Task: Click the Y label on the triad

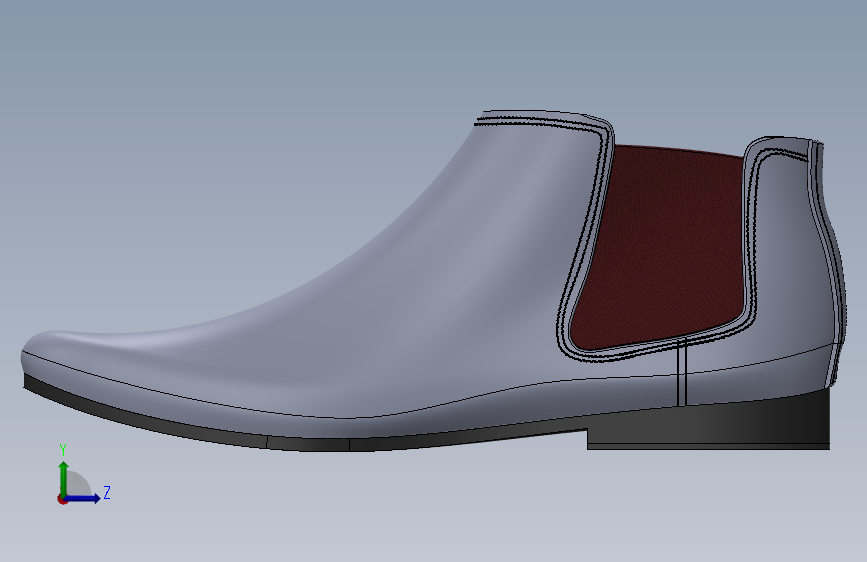Action: tap(63, 450)
